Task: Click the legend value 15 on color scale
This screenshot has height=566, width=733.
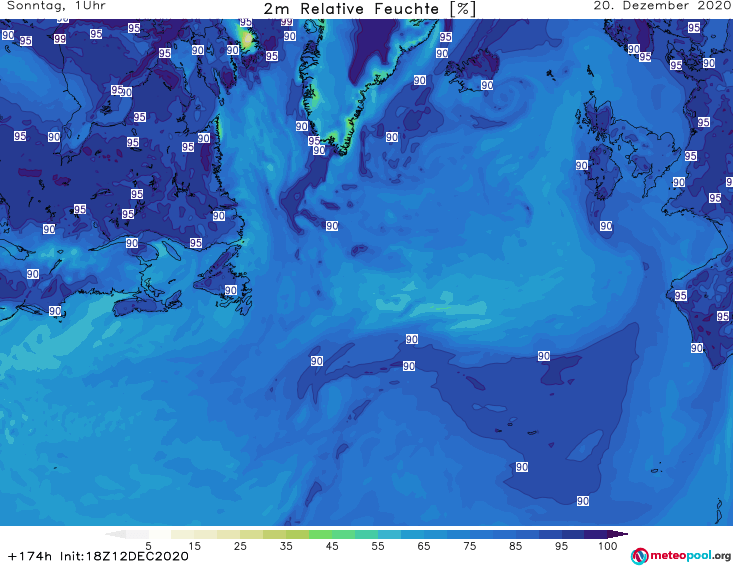Action: pos(194,546)
